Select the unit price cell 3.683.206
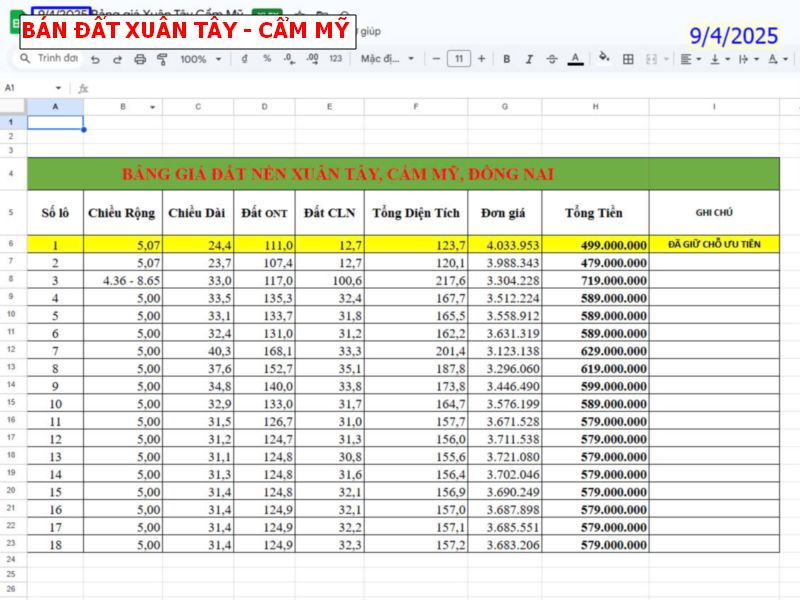This screenshot has width=800, height=600. pos(505,544)
